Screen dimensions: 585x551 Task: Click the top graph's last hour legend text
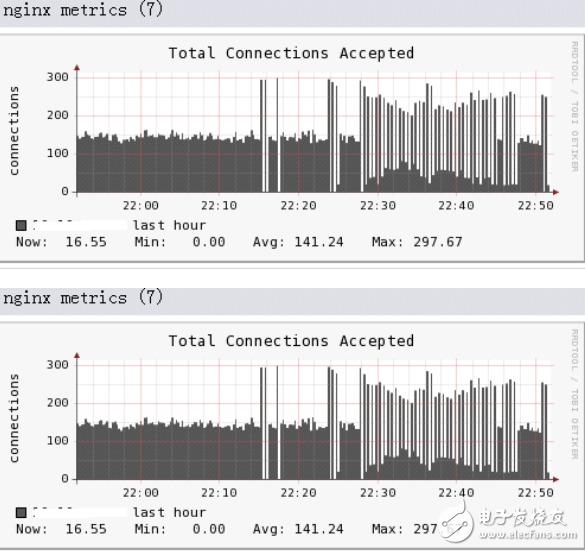170,225
